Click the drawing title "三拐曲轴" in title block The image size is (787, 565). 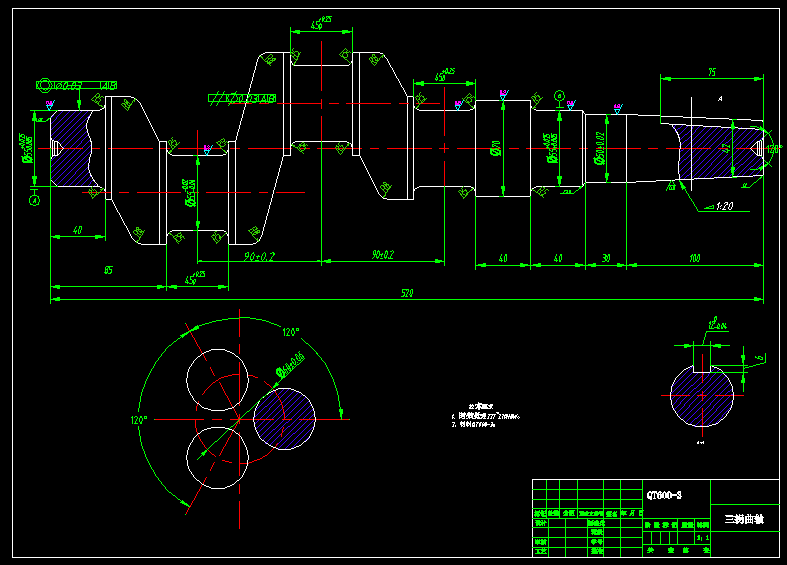pos(744,519)
